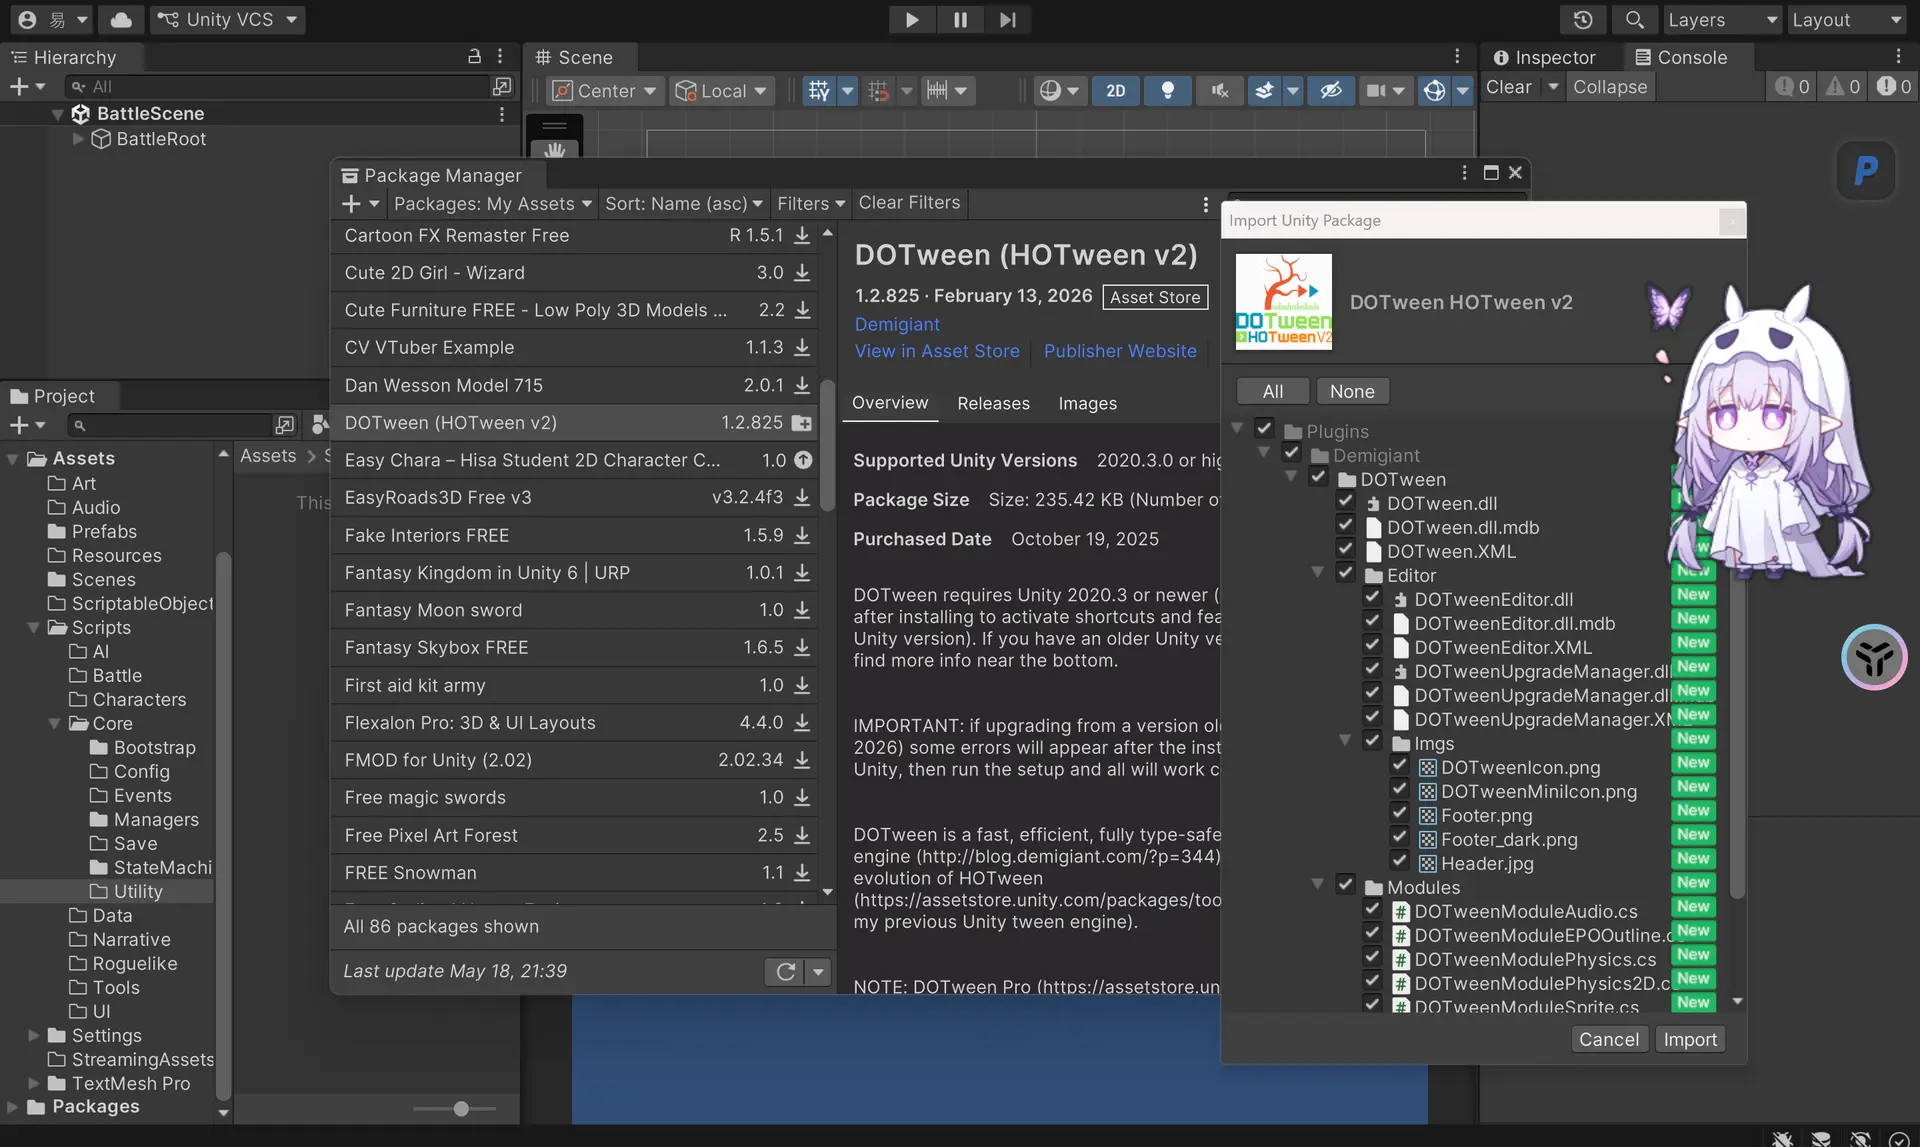Open the Sort: Name (asc) dropdown
This screenshot has height=1147, width=1920.
pos(684,204)
